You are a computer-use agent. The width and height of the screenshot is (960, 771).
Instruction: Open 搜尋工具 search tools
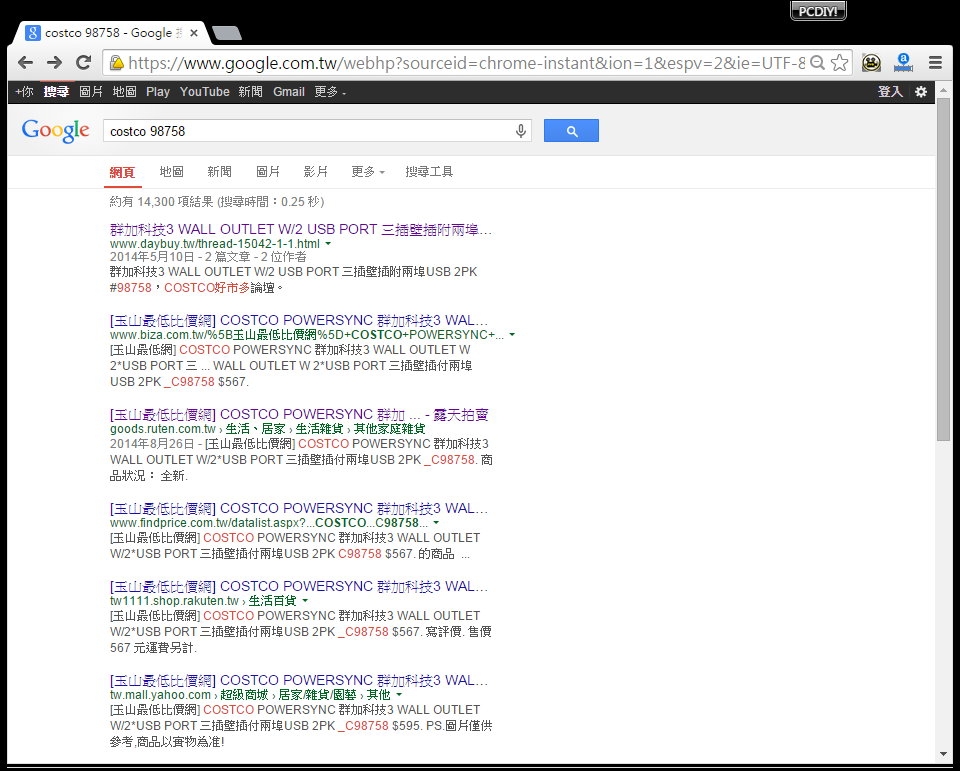429,172
